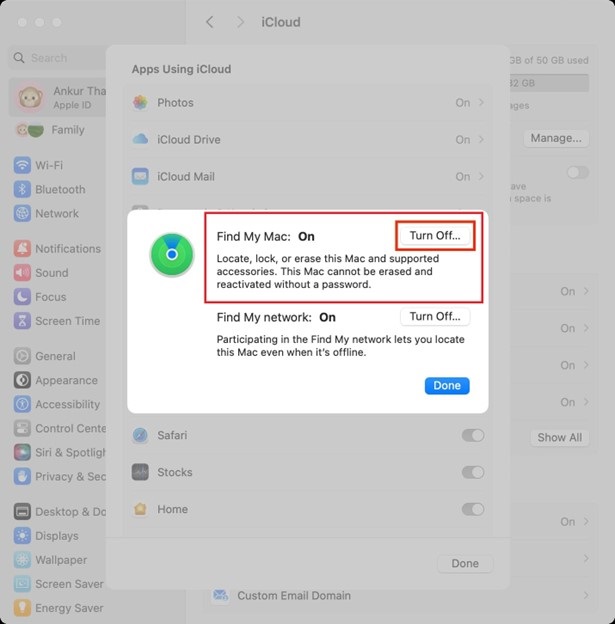
Task: Go back with the left arrow
Action: (210, 22)
